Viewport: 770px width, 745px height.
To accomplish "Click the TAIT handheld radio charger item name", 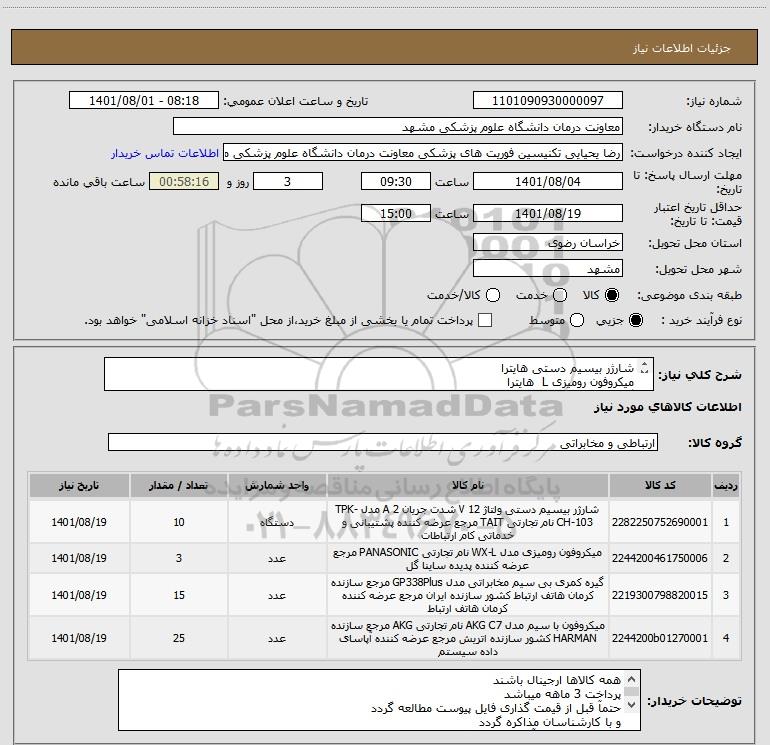I will click(468, 522).
